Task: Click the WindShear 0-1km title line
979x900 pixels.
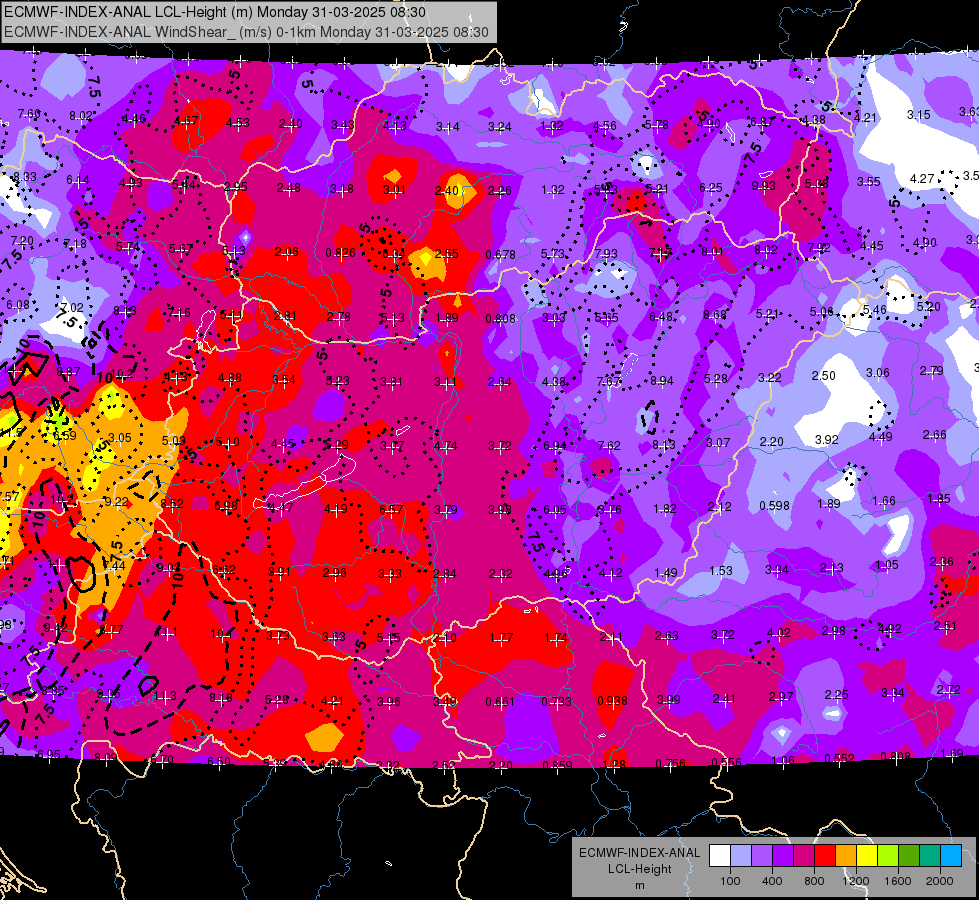Action: [246, 32]
